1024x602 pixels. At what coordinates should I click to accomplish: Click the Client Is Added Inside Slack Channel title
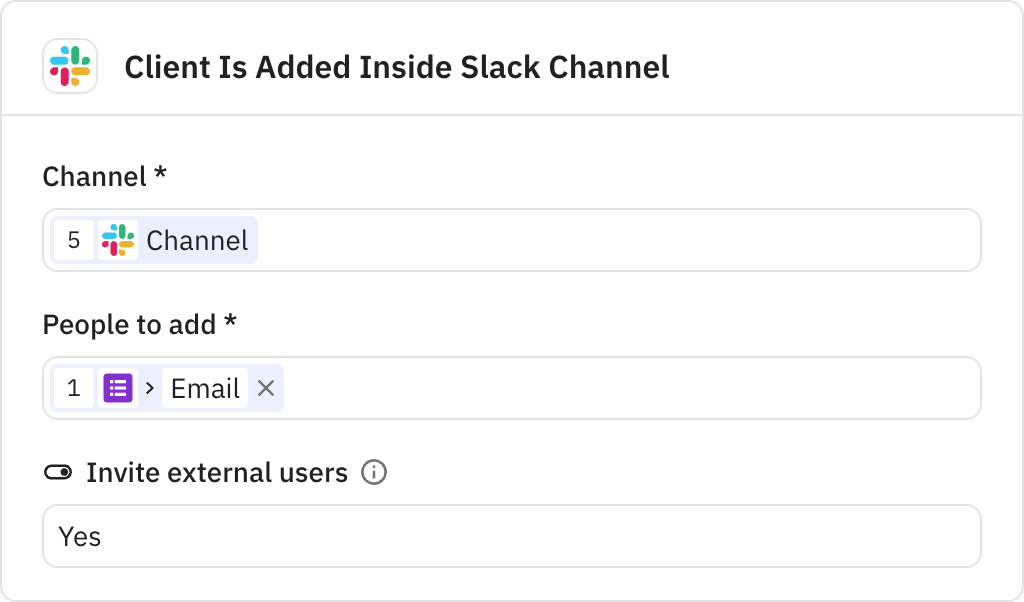point(396,68)
